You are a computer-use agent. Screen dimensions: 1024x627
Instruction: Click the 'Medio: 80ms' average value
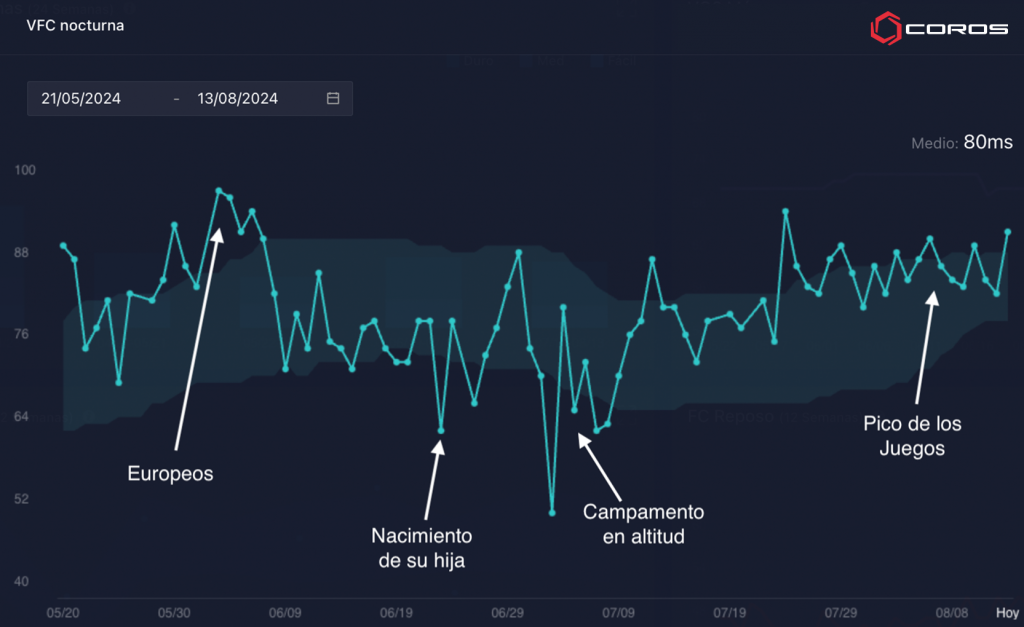coord(962,143)
